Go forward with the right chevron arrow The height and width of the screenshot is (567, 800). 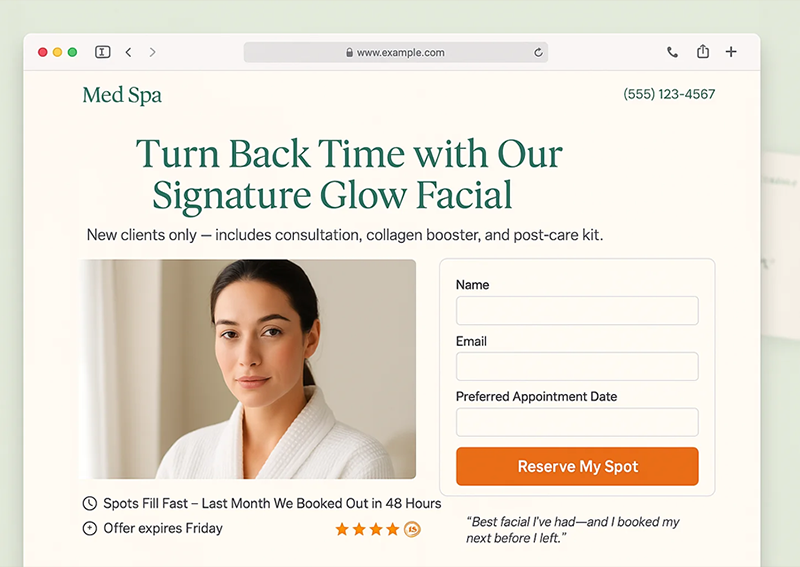tap(152, 52)
